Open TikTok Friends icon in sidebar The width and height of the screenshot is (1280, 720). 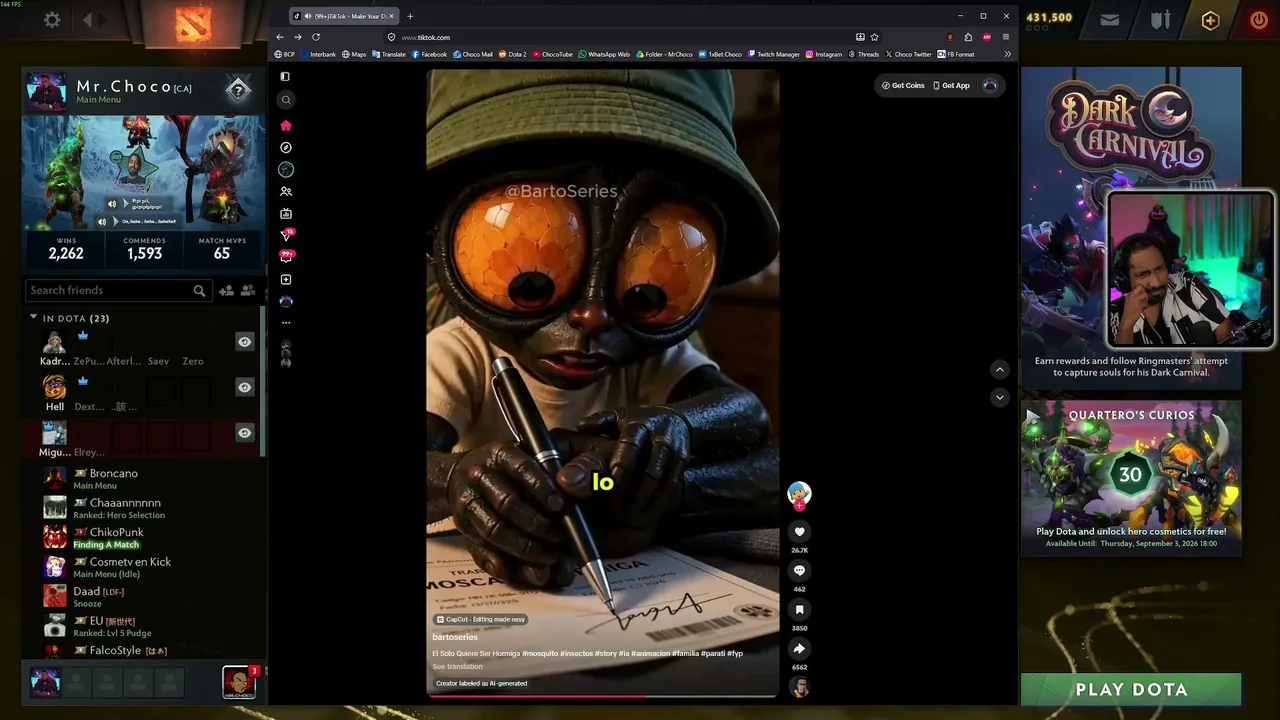286,192
